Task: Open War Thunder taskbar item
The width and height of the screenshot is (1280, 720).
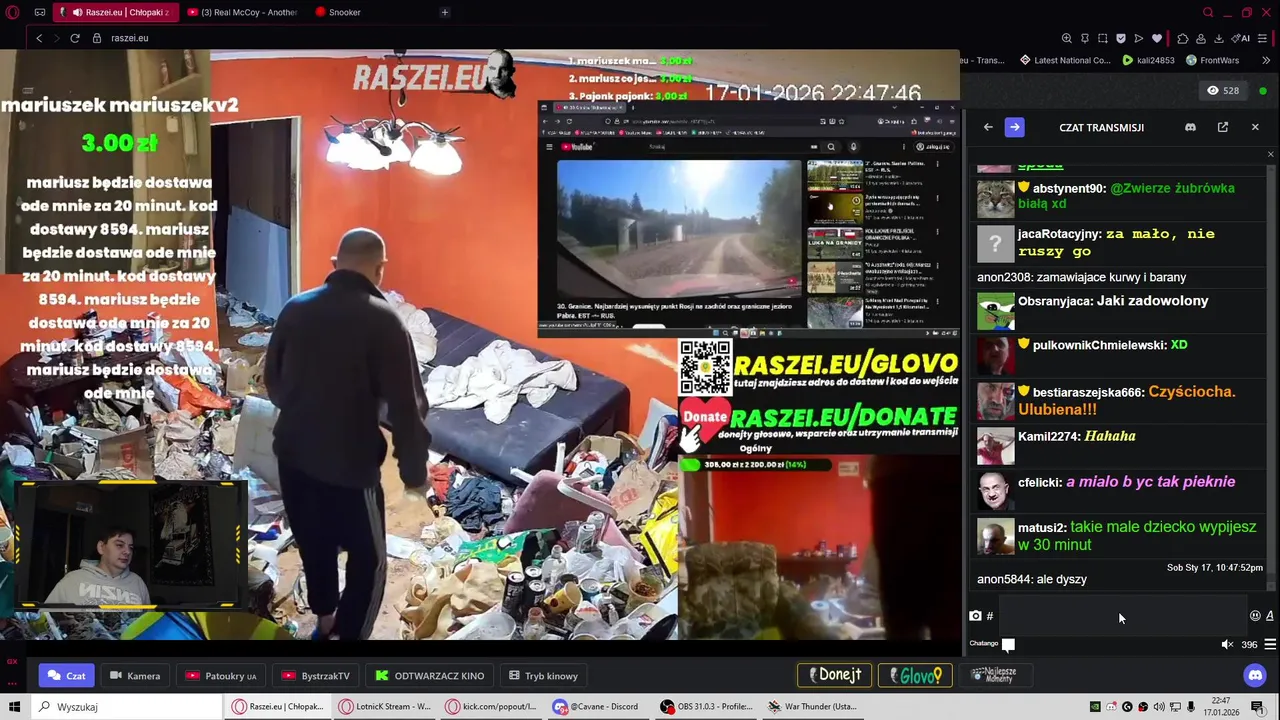Action: click(813, 707)
